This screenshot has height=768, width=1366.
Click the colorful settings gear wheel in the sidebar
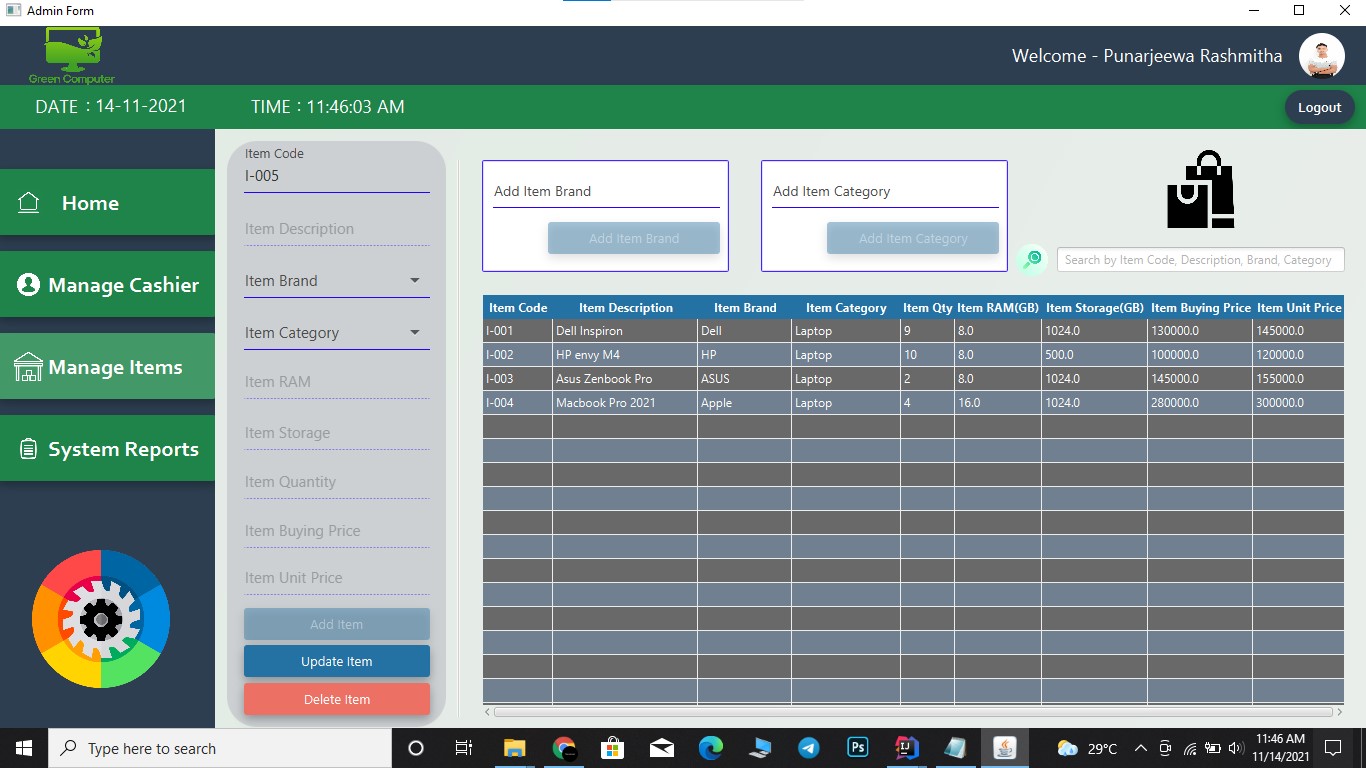click(100, 620)
